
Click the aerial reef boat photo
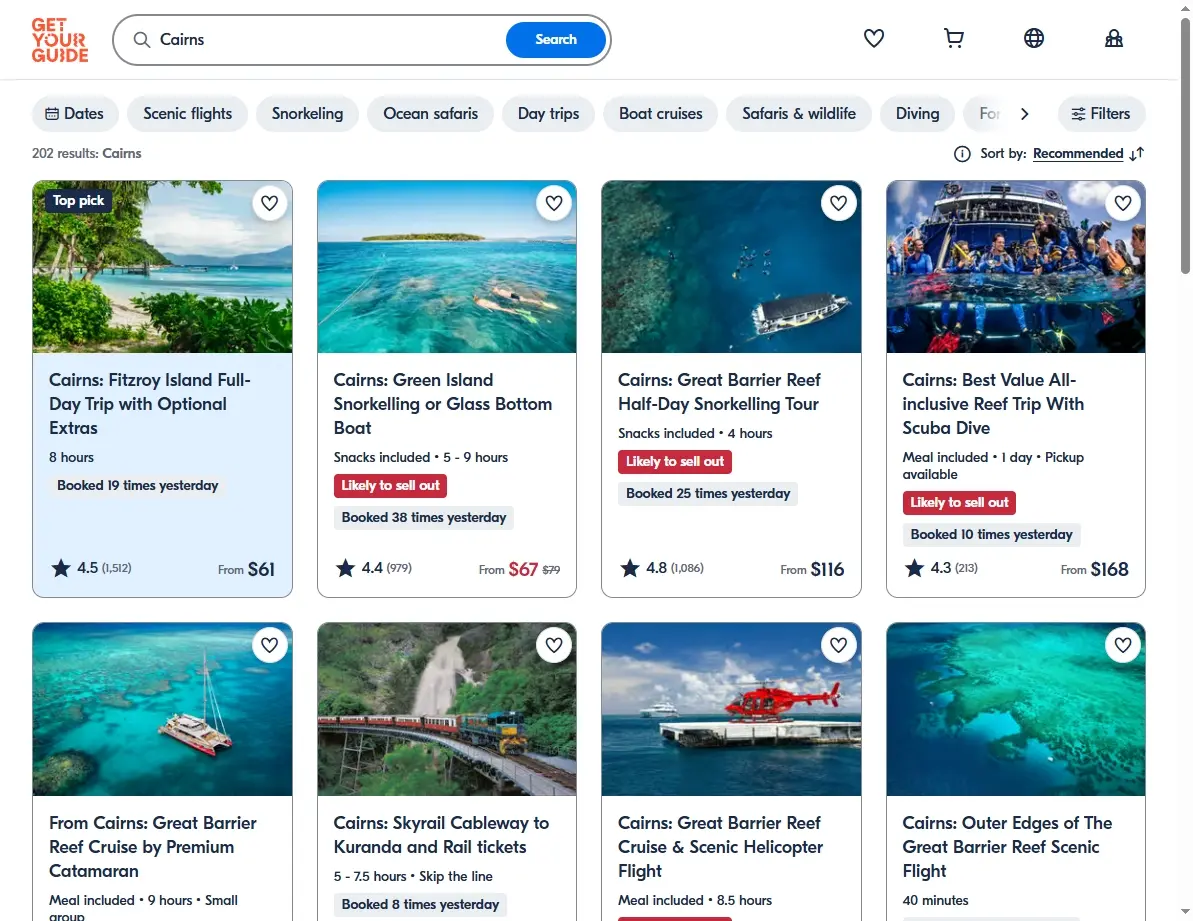pyautogui.click(x=731, y=267)
